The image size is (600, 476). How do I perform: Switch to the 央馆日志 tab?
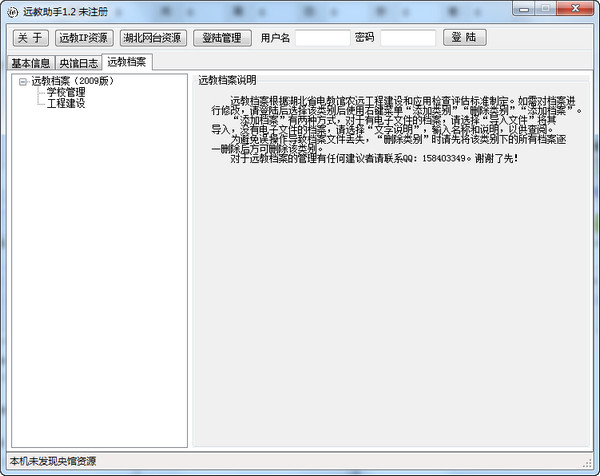[78, 63]
